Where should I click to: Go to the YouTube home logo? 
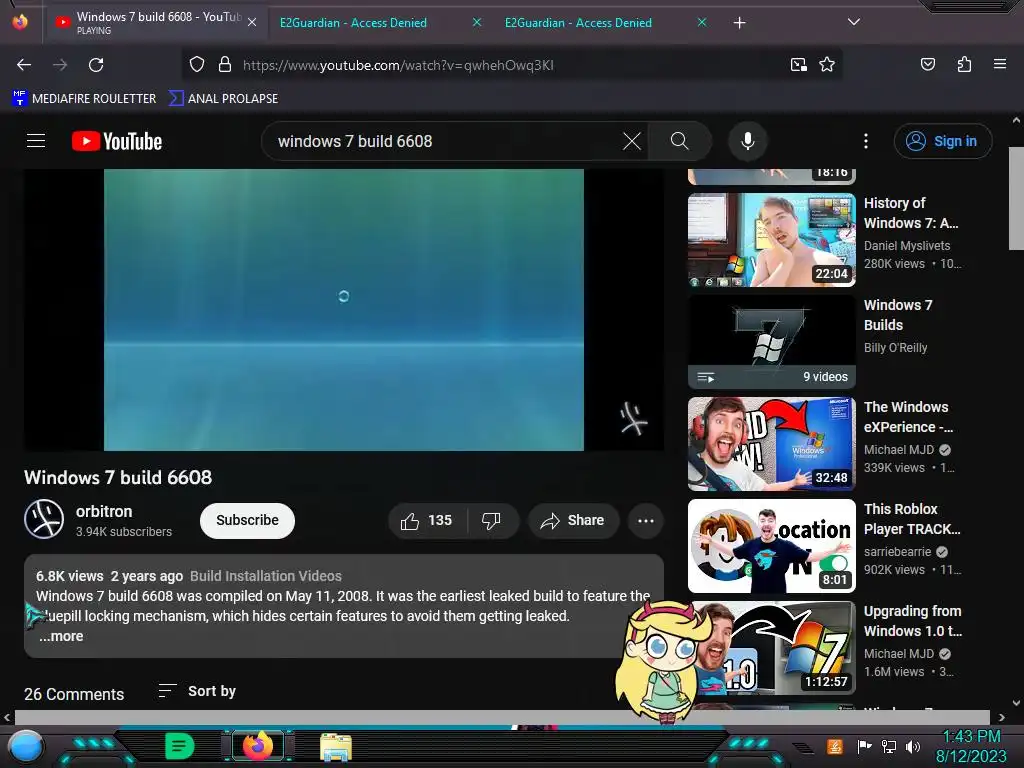point(117,141)
